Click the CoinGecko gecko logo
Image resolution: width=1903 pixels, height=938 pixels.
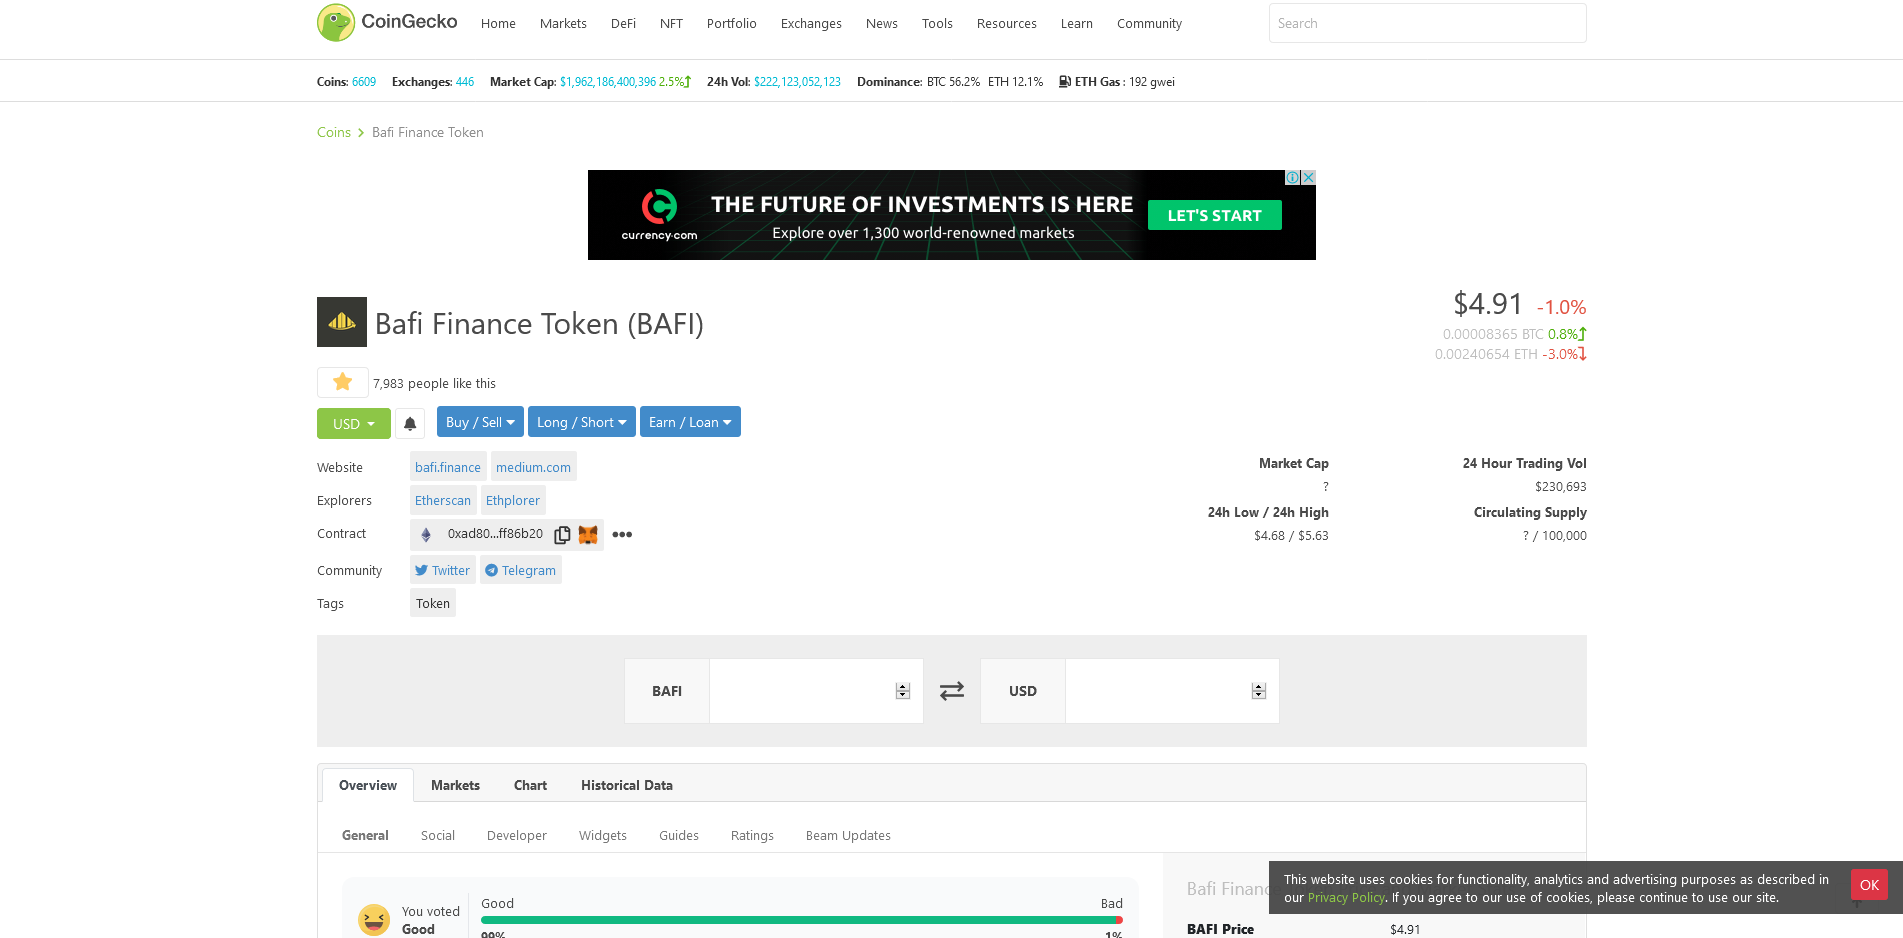tap(336, 22)
